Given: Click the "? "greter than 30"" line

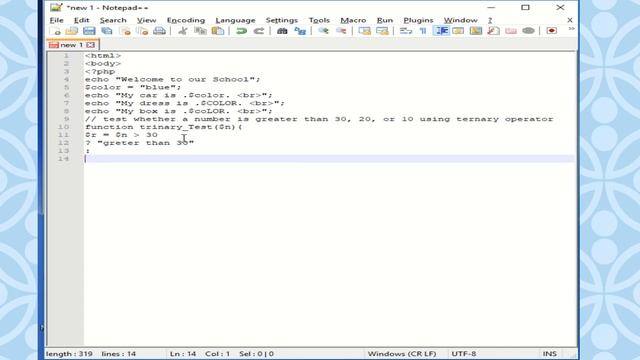Looking at the screenshot, I should (140, 143).
